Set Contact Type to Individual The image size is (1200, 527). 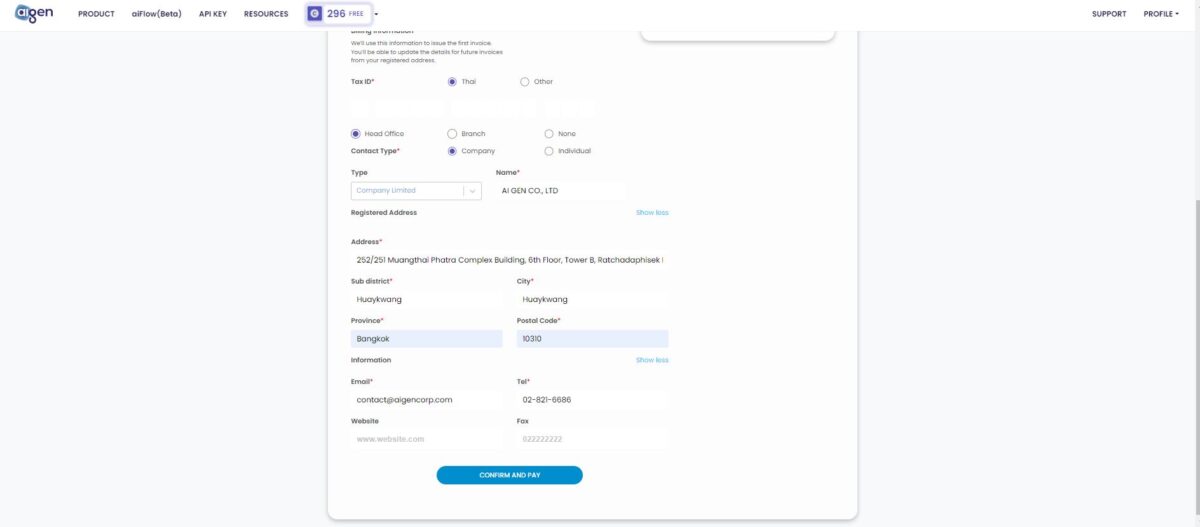pyautogui.click(x=549, y=151)
